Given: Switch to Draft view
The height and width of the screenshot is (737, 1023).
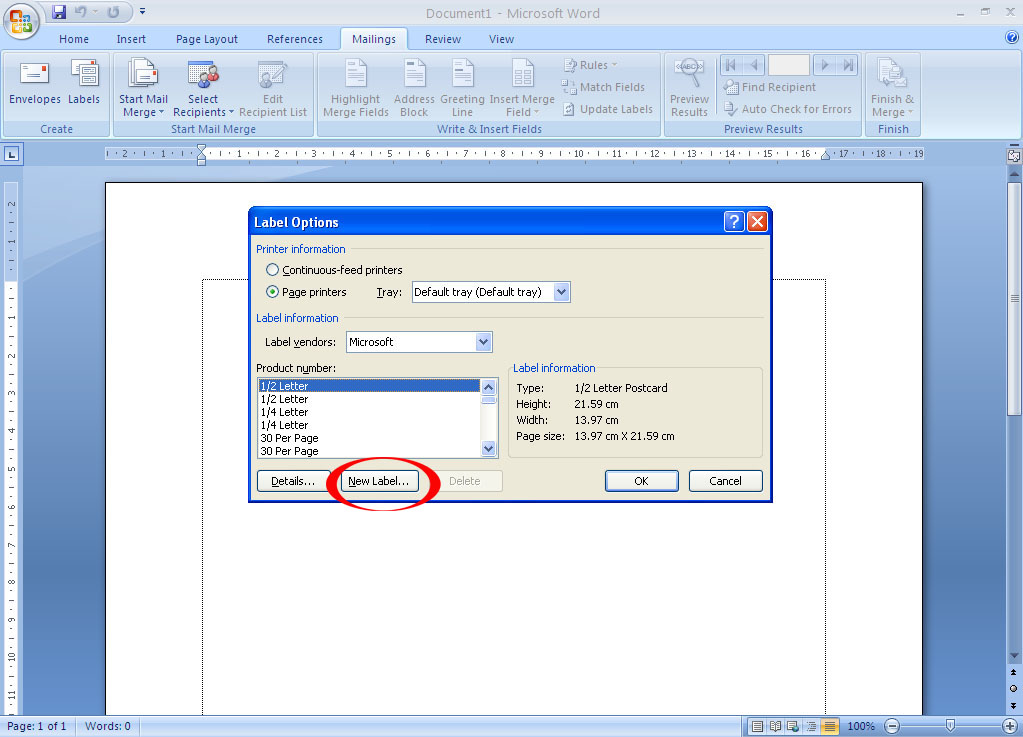Looking at the screenshot, I should (x=829, y=726).
